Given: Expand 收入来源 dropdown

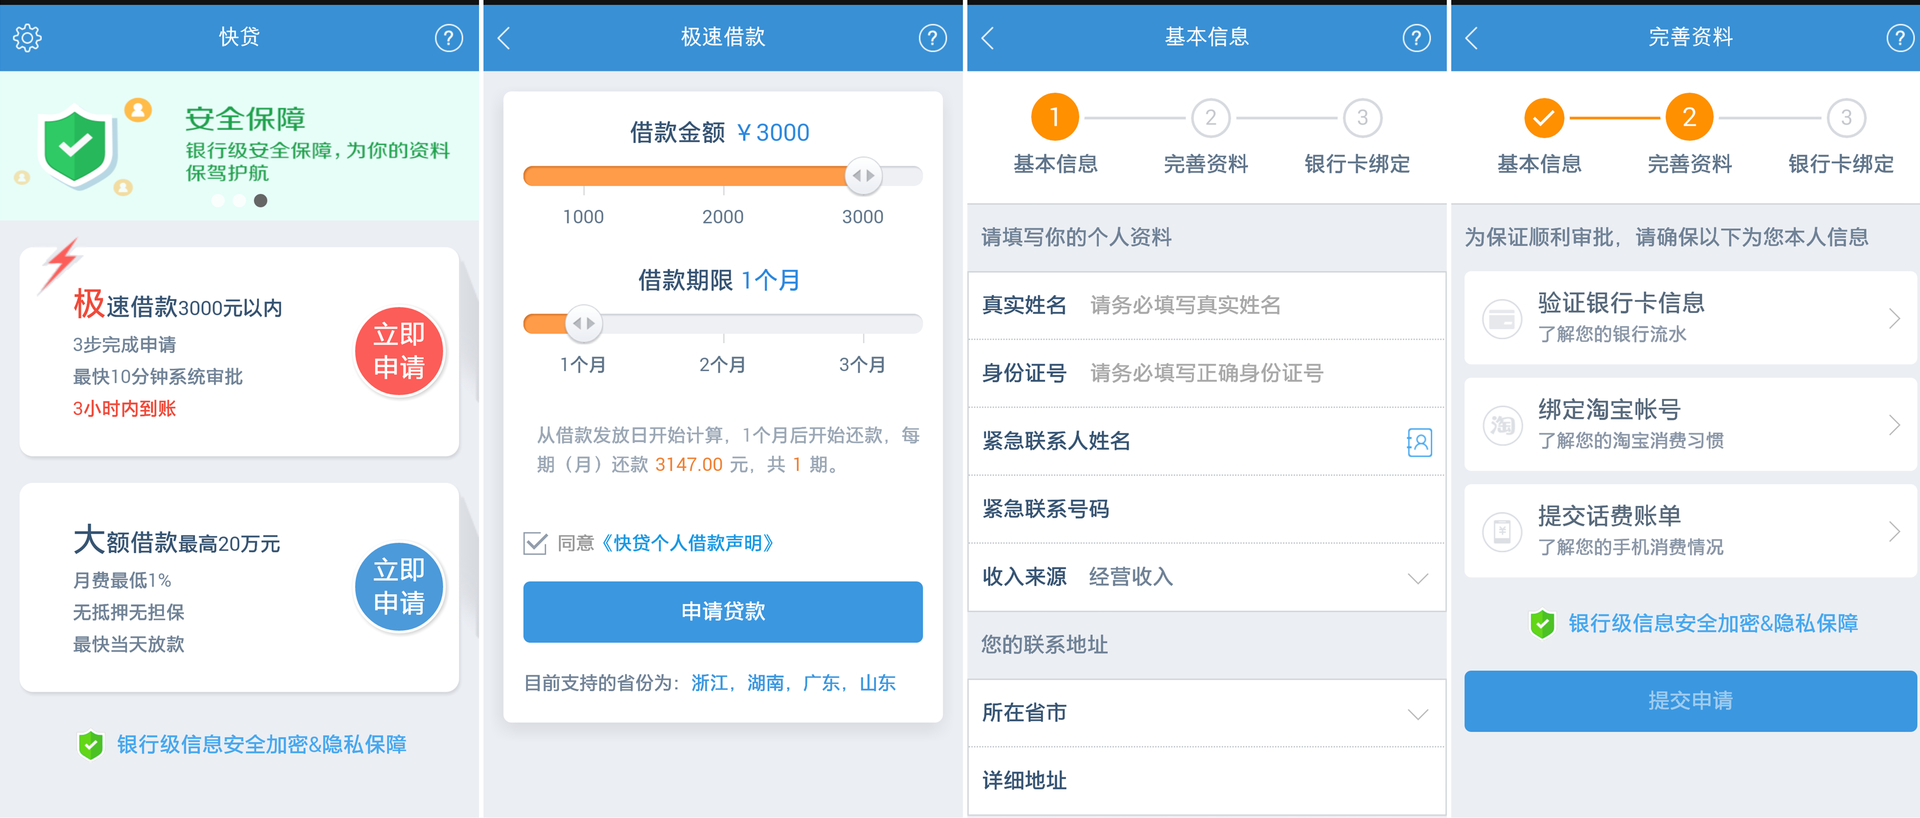Looking at the screenshot, I should coord(1417,578).
